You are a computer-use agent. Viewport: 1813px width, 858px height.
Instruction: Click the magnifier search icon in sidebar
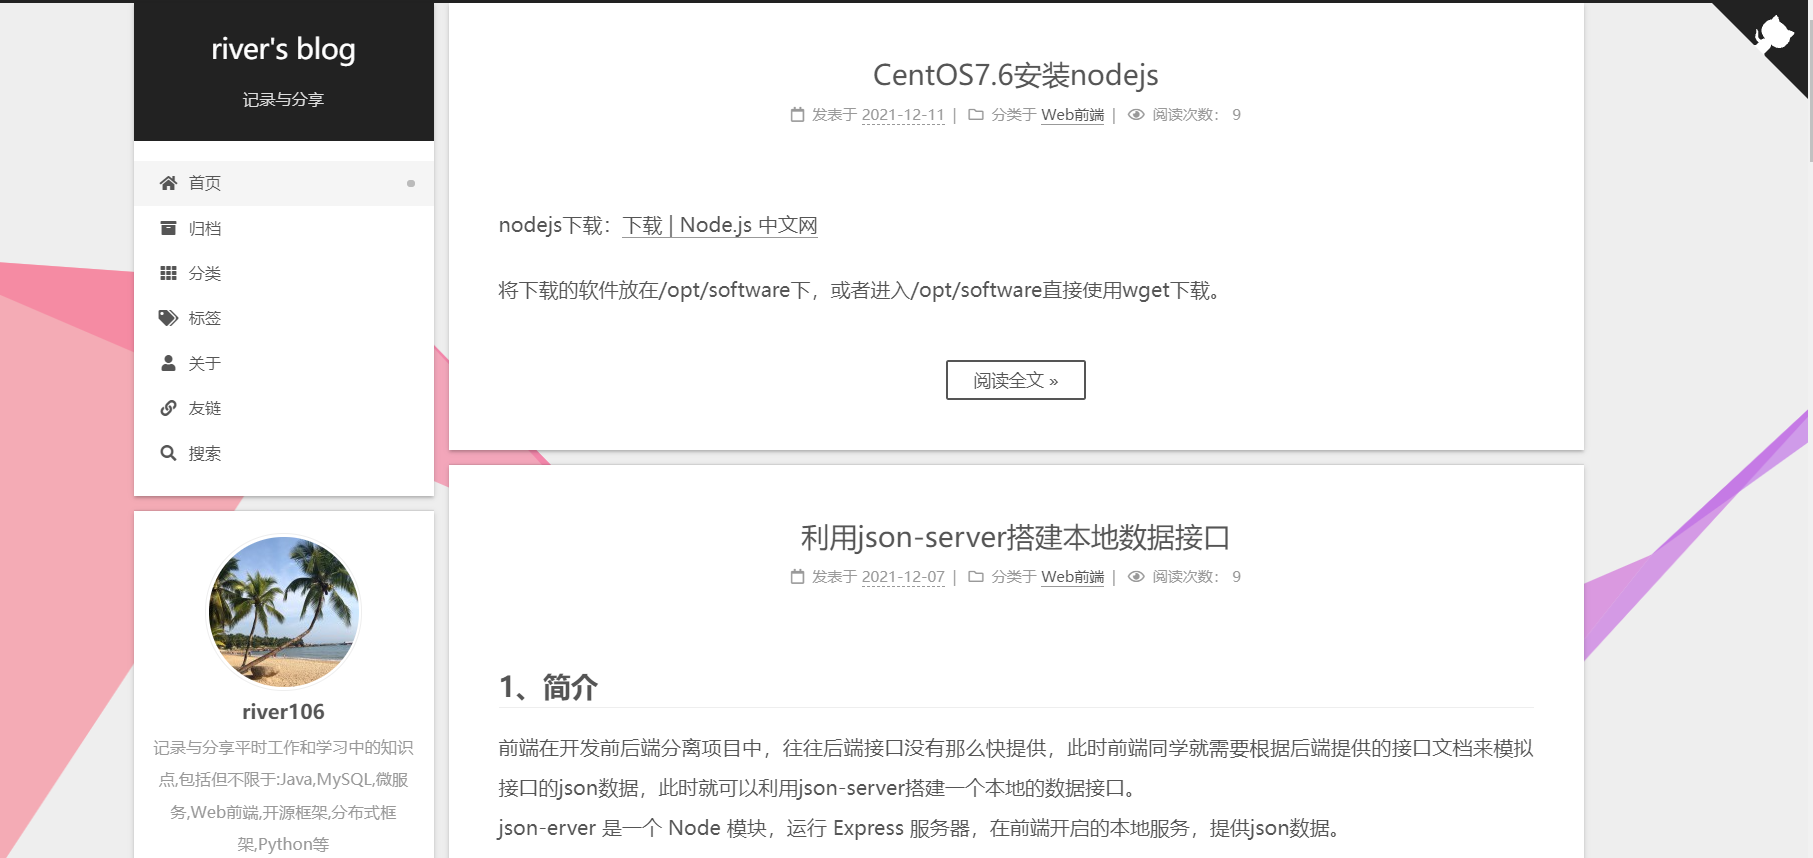168,453
